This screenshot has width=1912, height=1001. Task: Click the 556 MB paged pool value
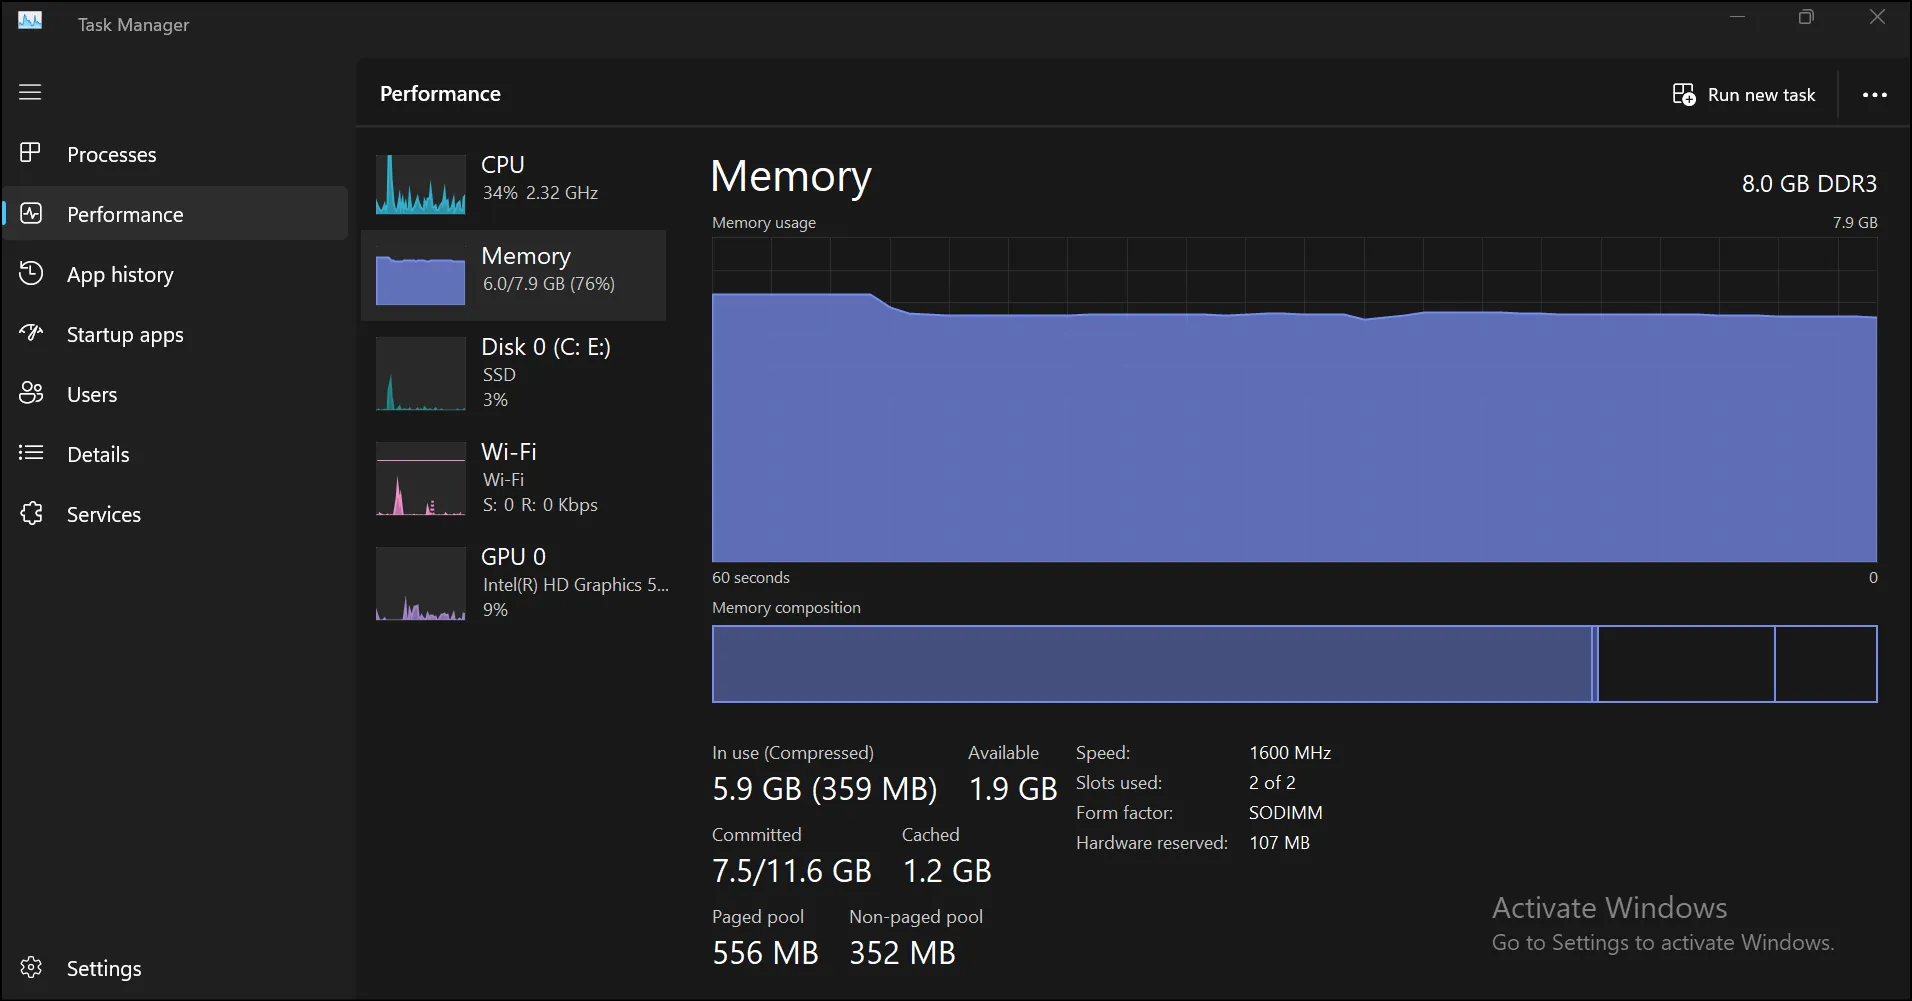click(765, 953)
